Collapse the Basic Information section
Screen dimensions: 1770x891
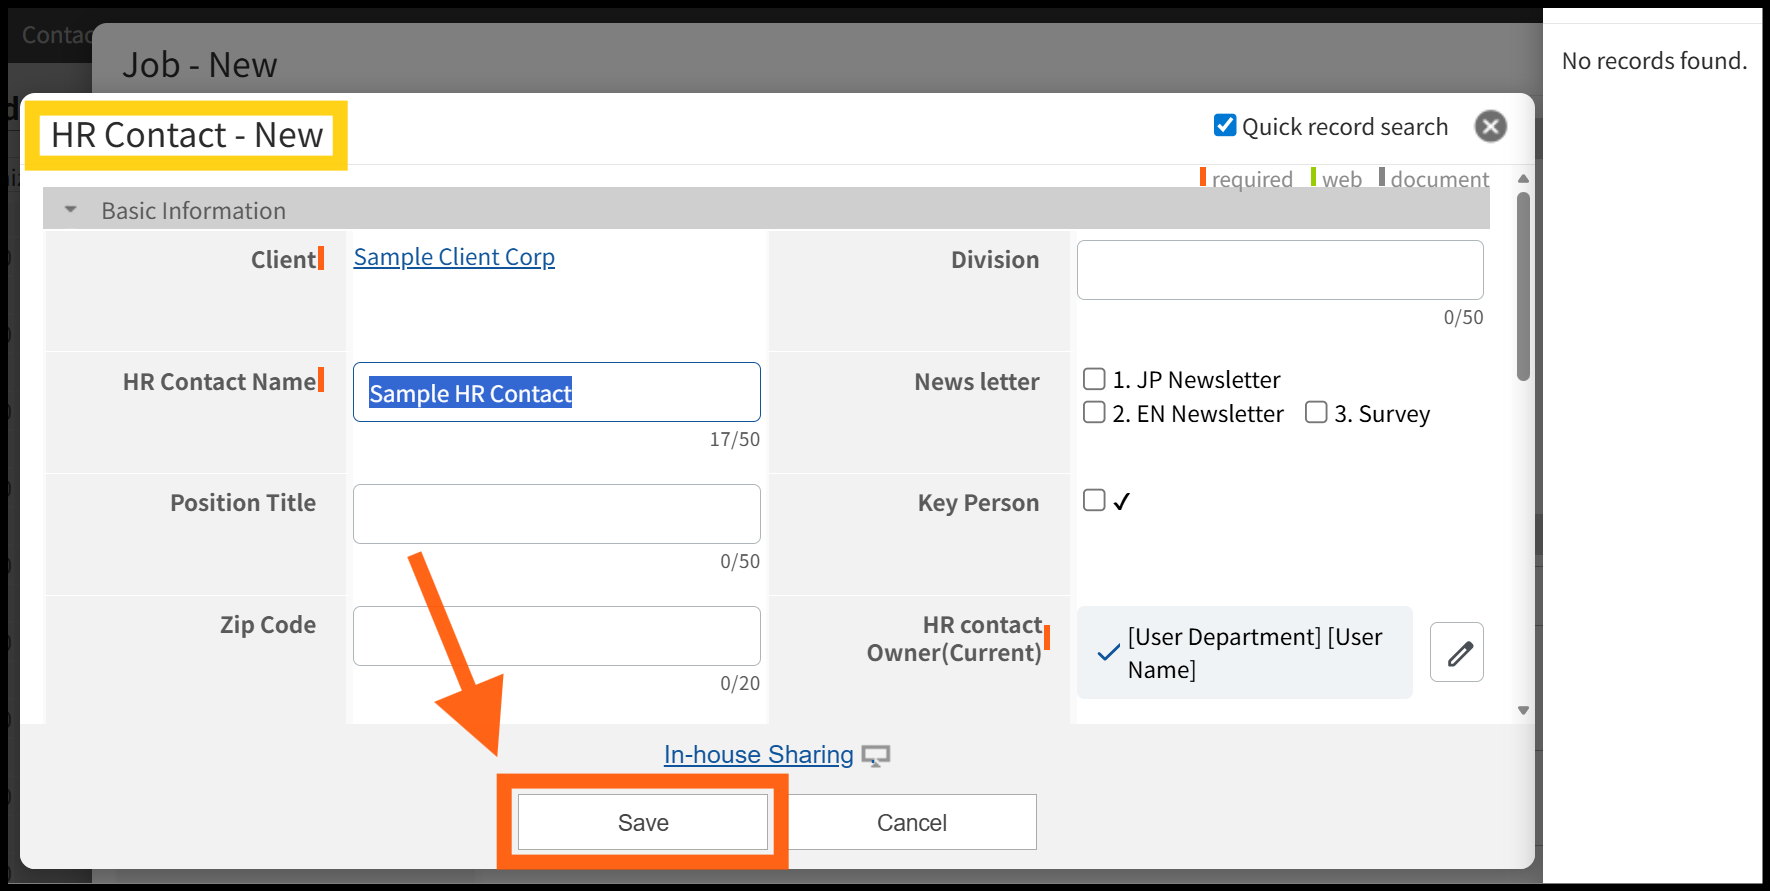(71, 210)
